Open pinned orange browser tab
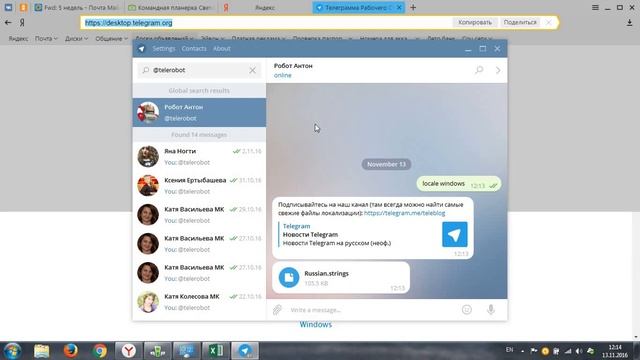This screenshot has width=640, height=360. pyautogui.click(x=23, y=7)
